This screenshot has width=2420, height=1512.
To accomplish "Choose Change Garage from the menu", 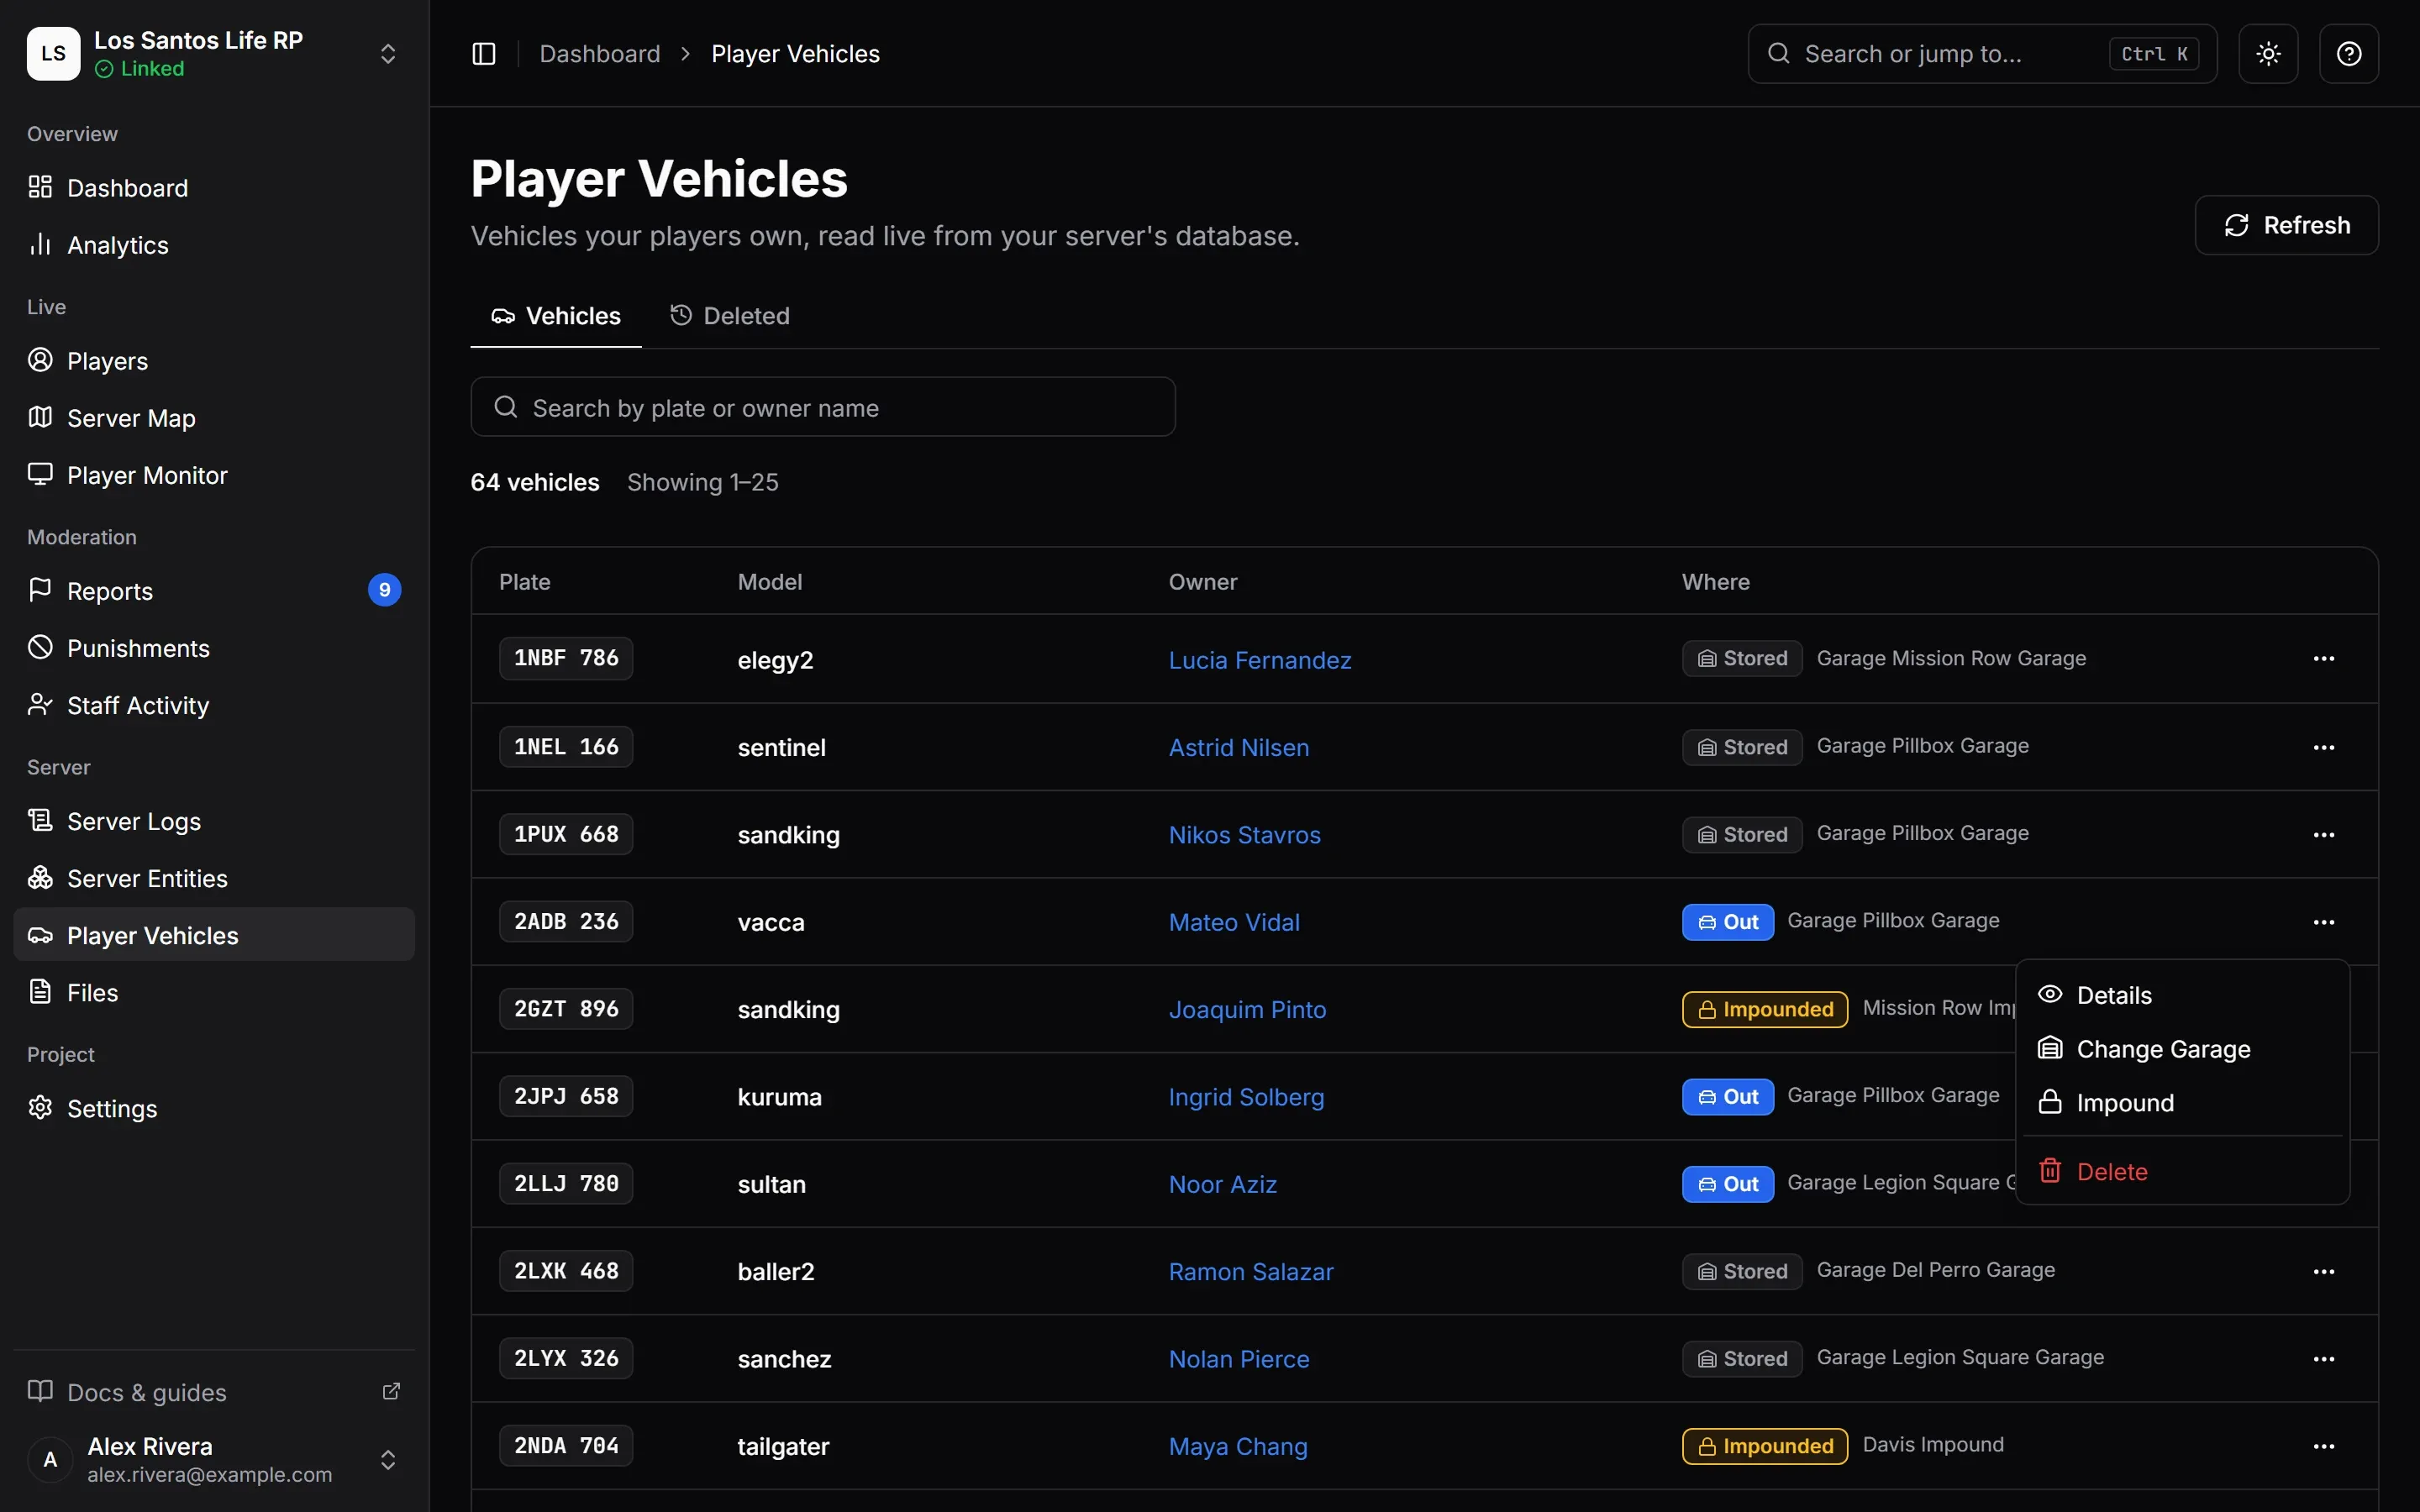I will [2182, 1049].
